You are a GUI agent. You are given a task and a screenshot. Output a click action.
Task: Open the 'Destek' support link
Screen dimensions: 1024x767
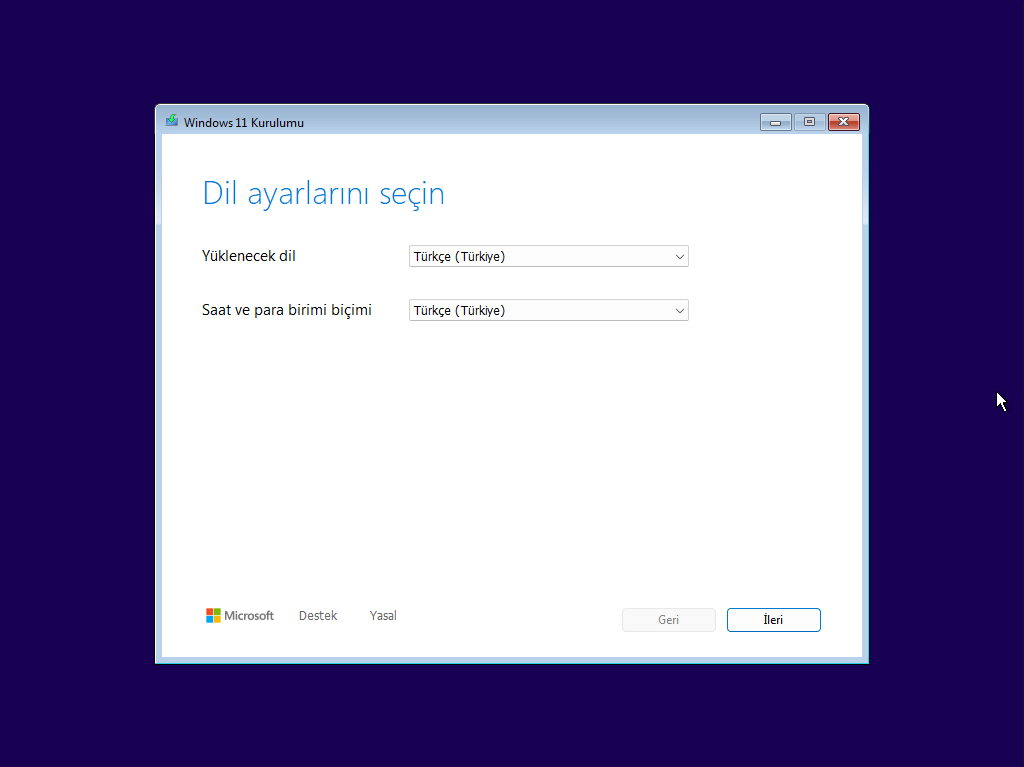coord(317,615)
